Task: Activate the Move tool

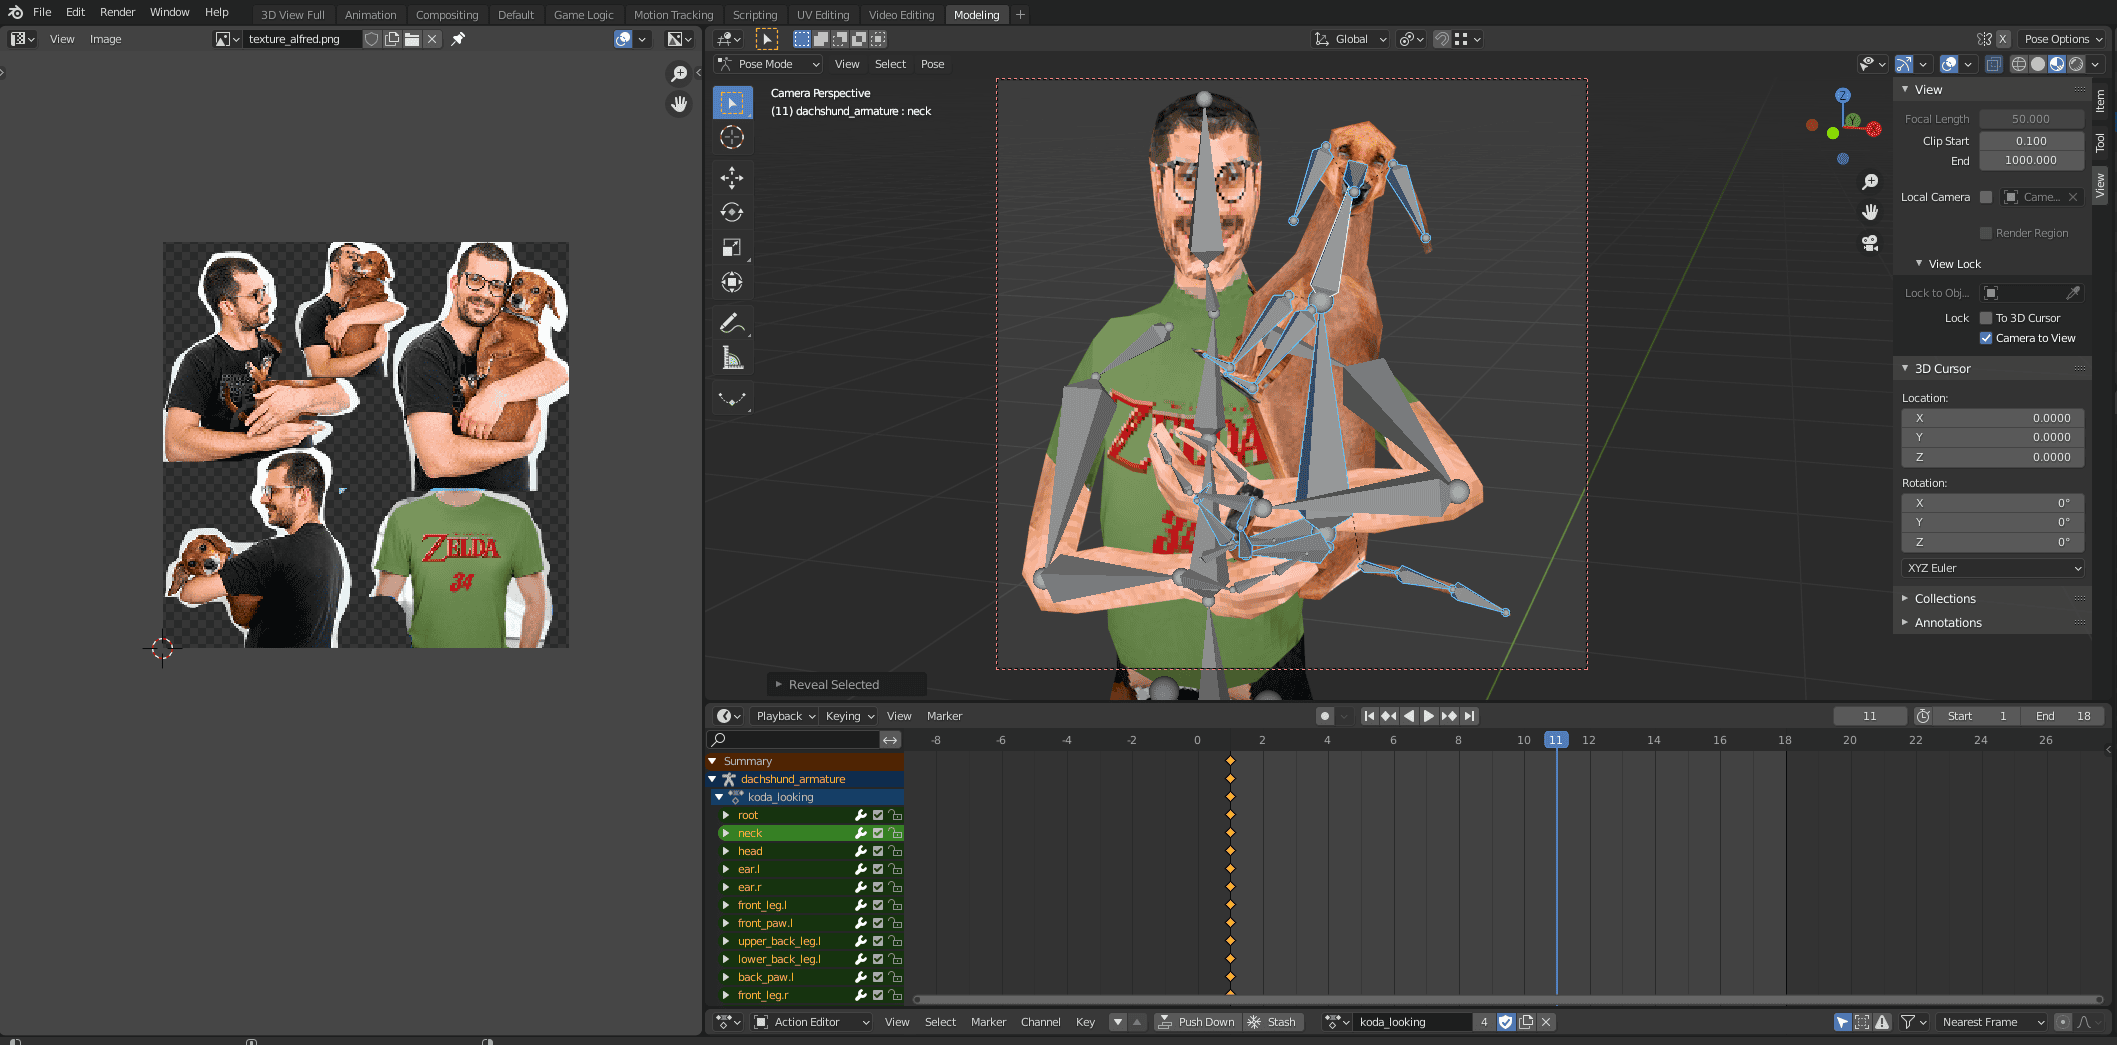Action: coord(732,178)
